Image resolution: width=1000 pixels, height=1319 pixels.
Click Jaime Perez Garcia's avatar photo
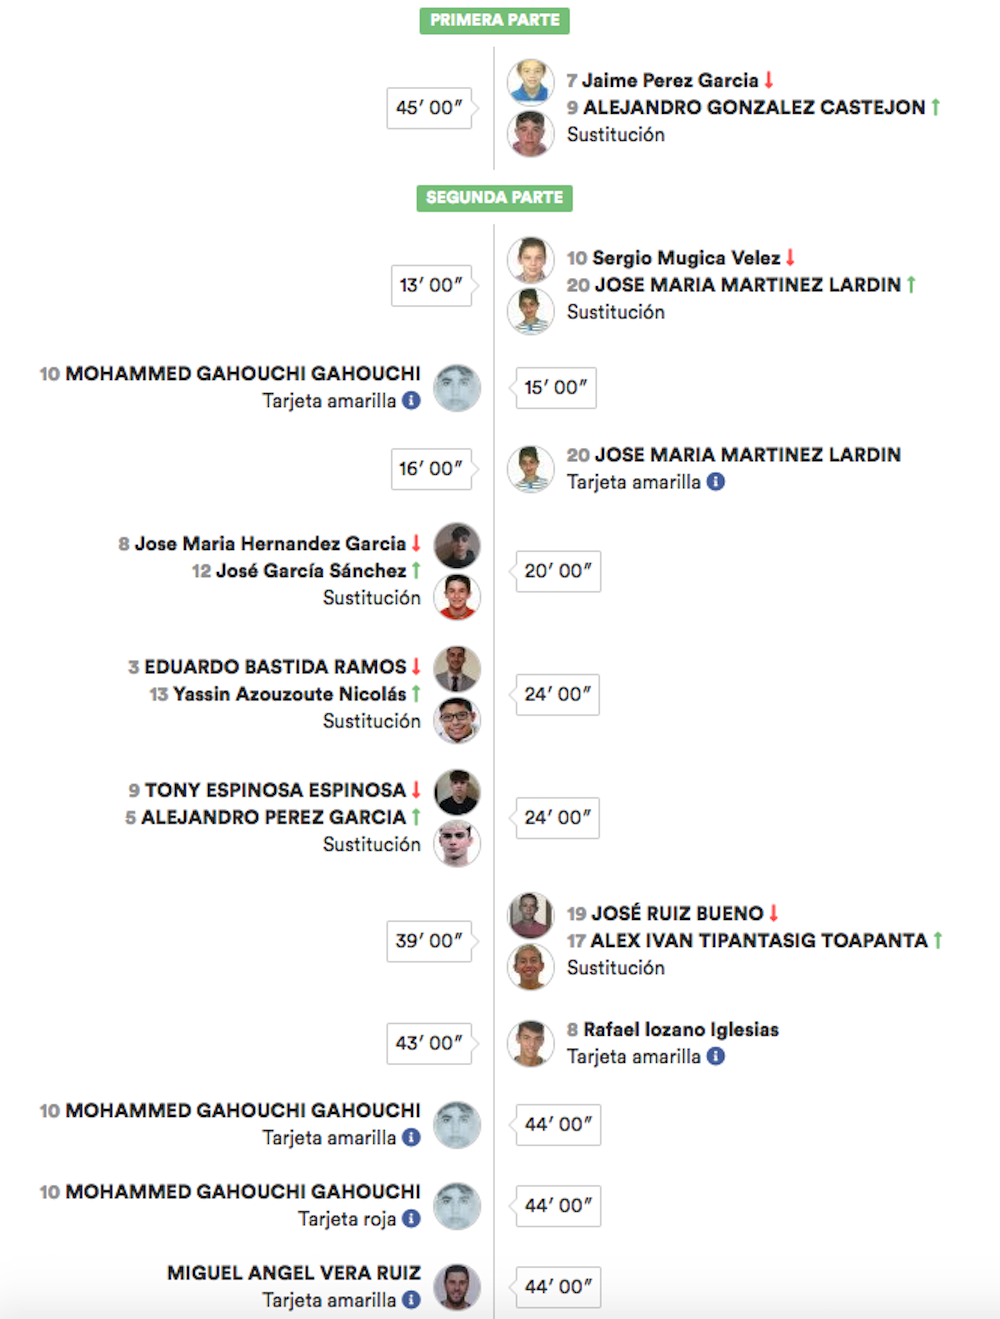coord(530,81)
